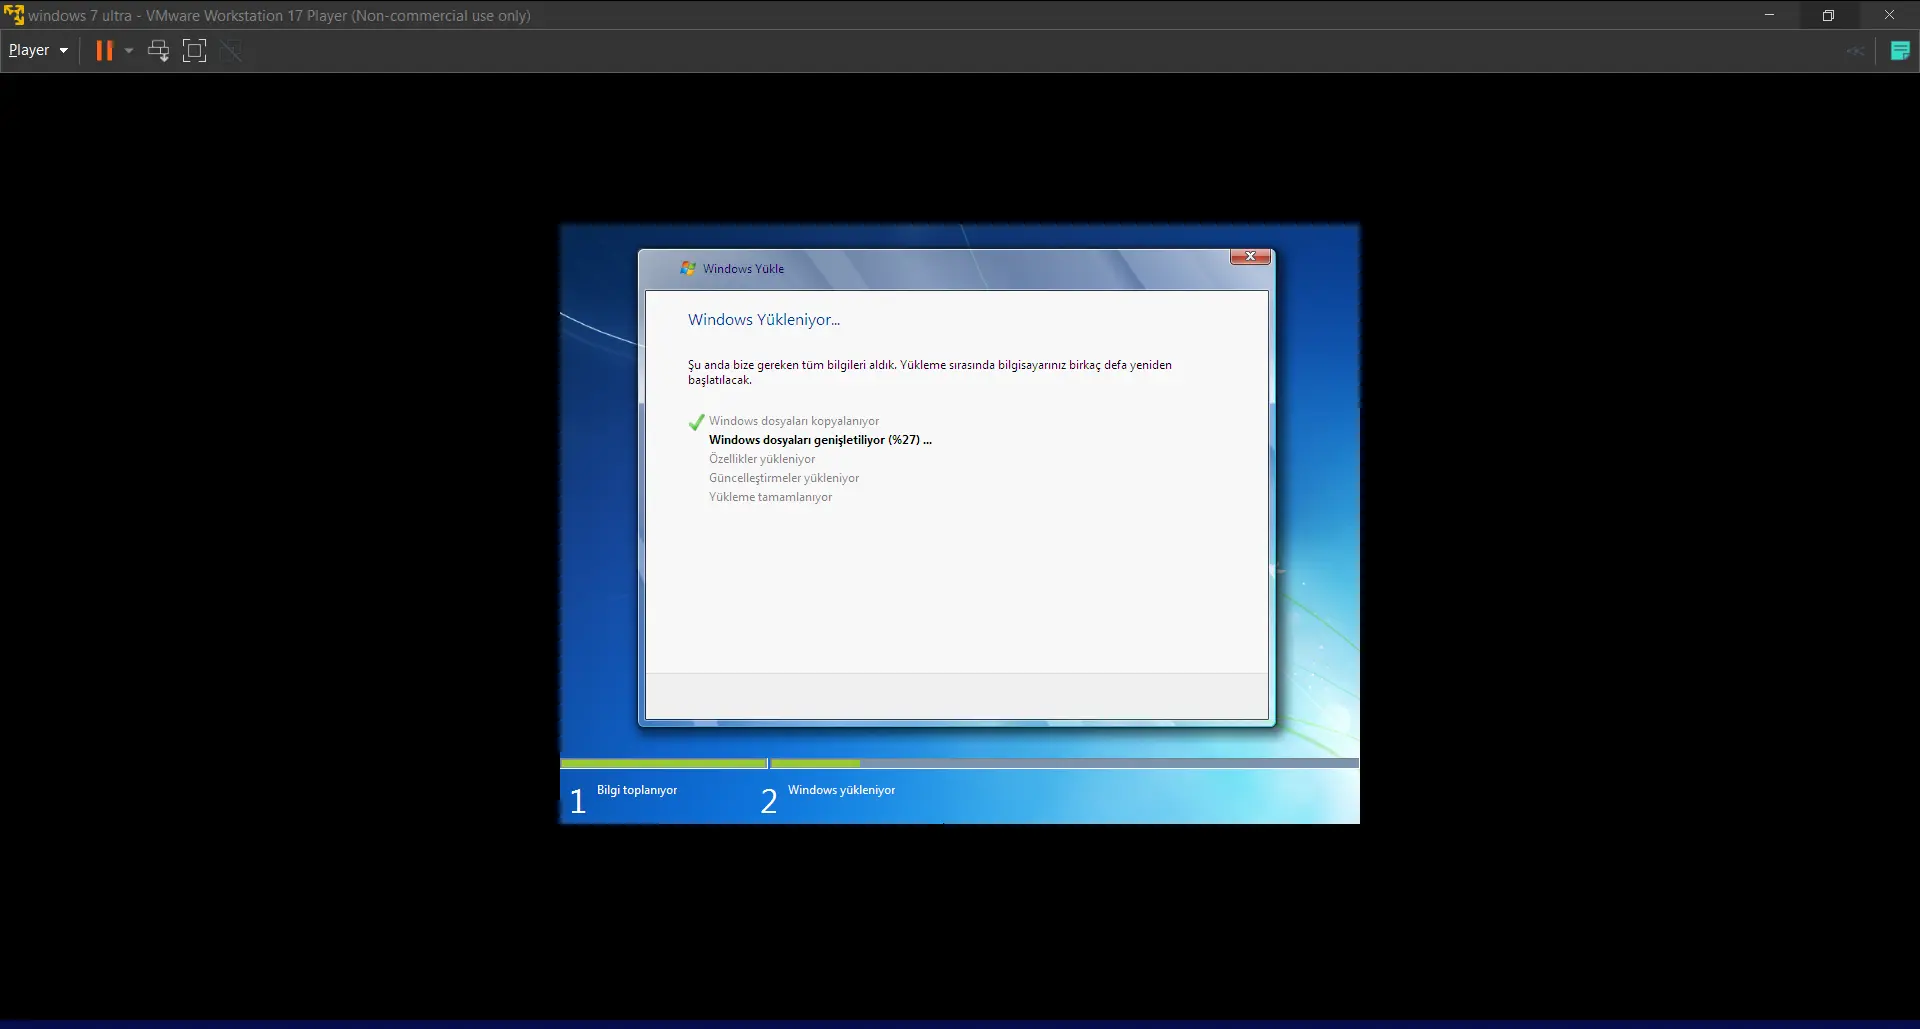This screenshot has width=1920, height=1029.
Task: Close the Windows Yükle setup dialog
Action: click(1250, 257)
